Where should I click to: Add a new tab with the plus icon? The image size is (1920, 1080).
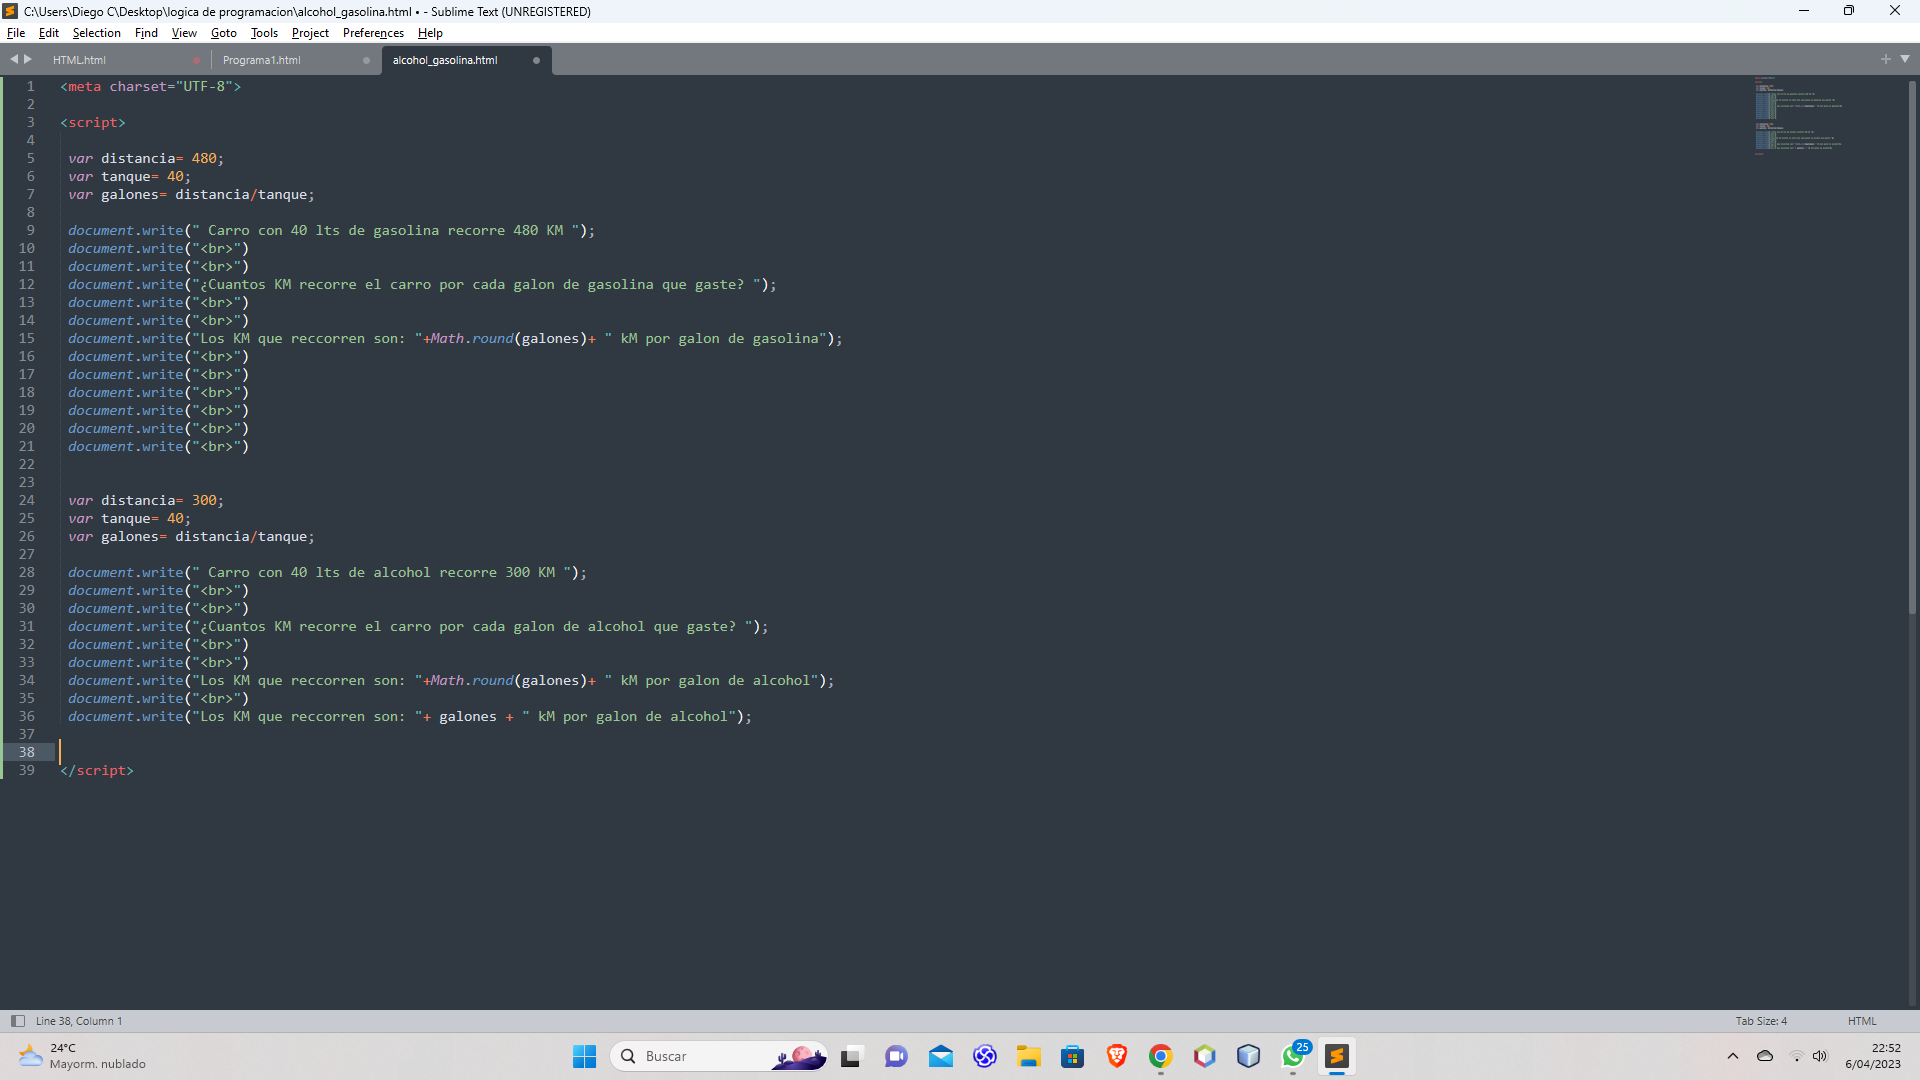[x=1885, y=59]
